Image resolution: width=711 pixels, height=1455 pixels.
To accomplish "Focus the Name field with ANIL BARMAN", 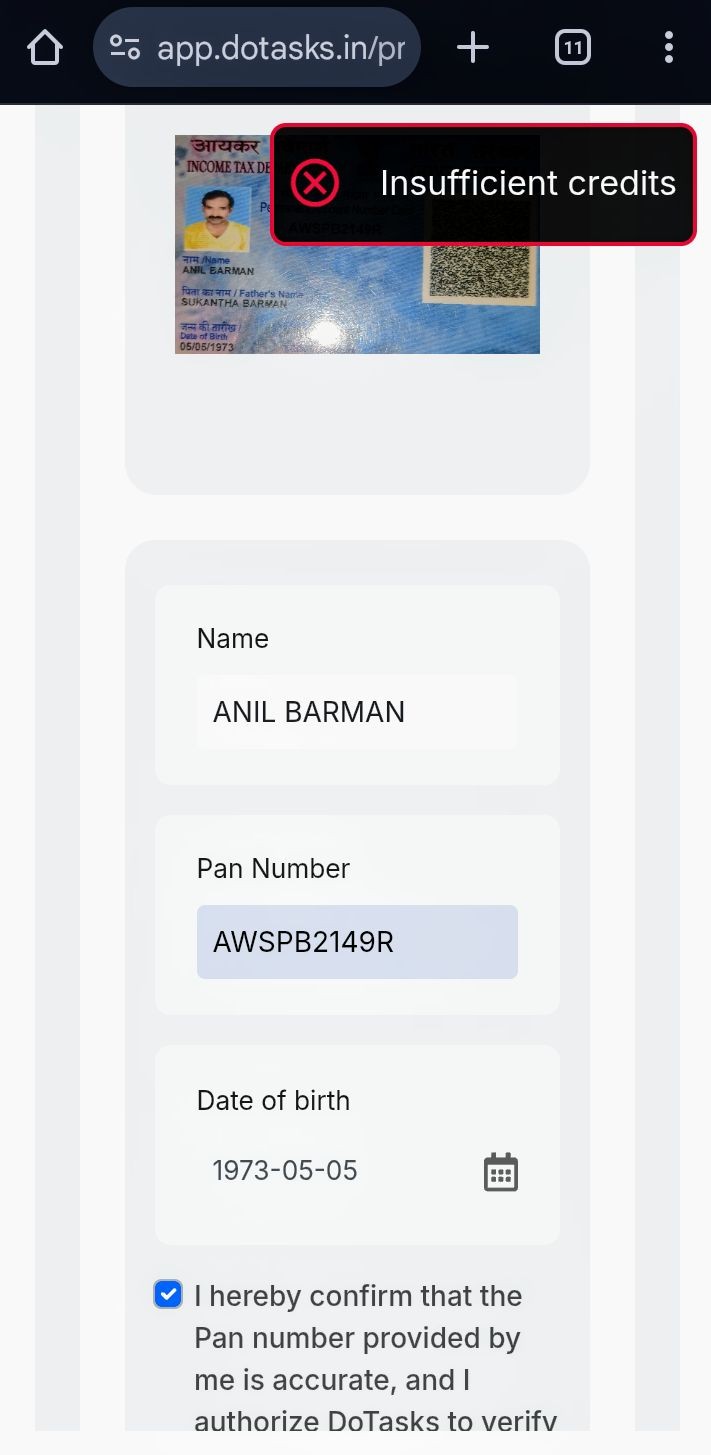I will 356,712.
